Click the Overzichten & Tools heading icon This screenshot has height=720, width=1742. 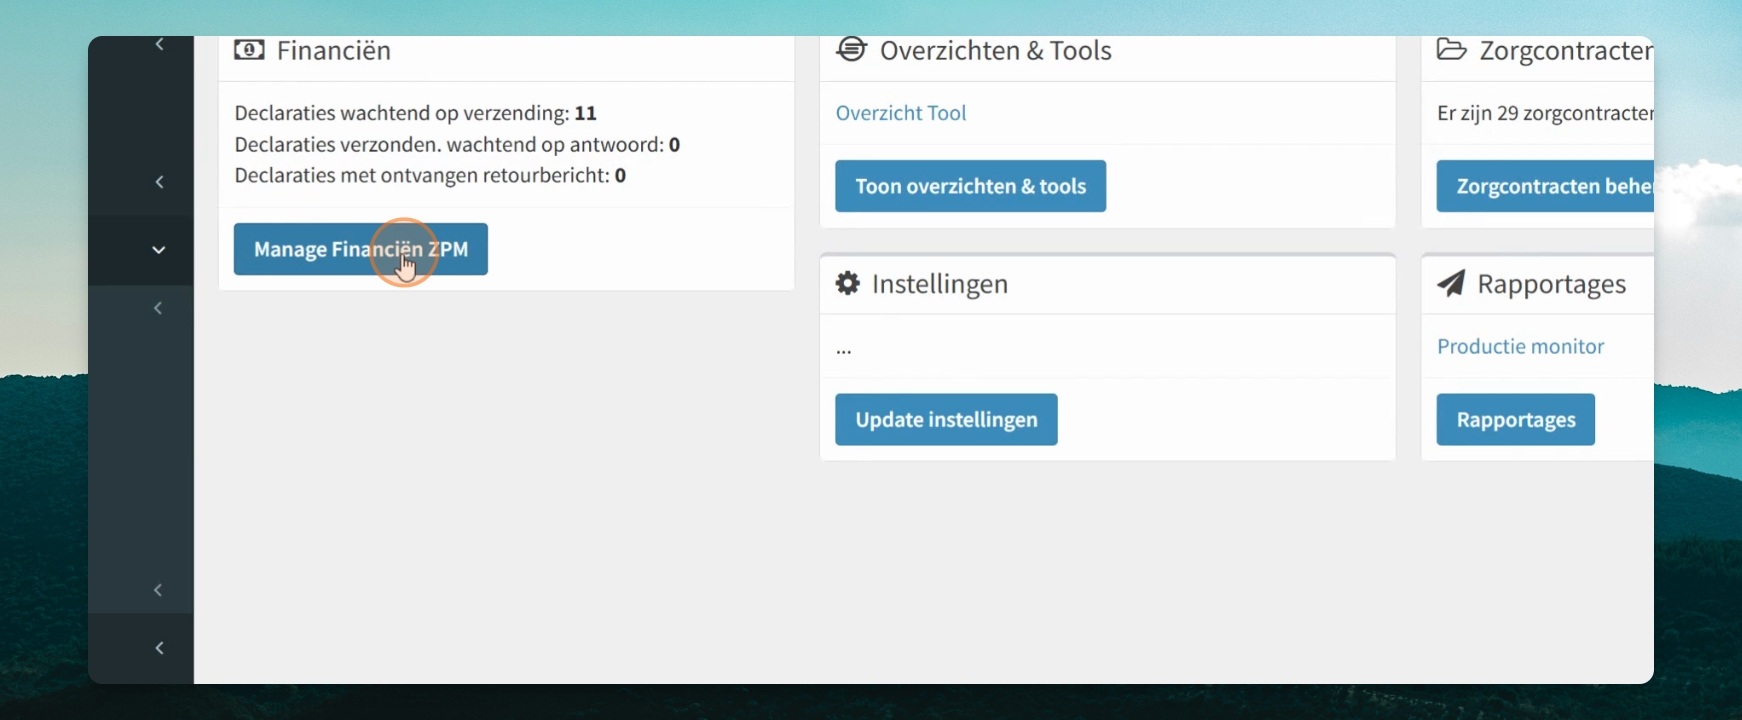pyautogui.click(x=851, y=49)
